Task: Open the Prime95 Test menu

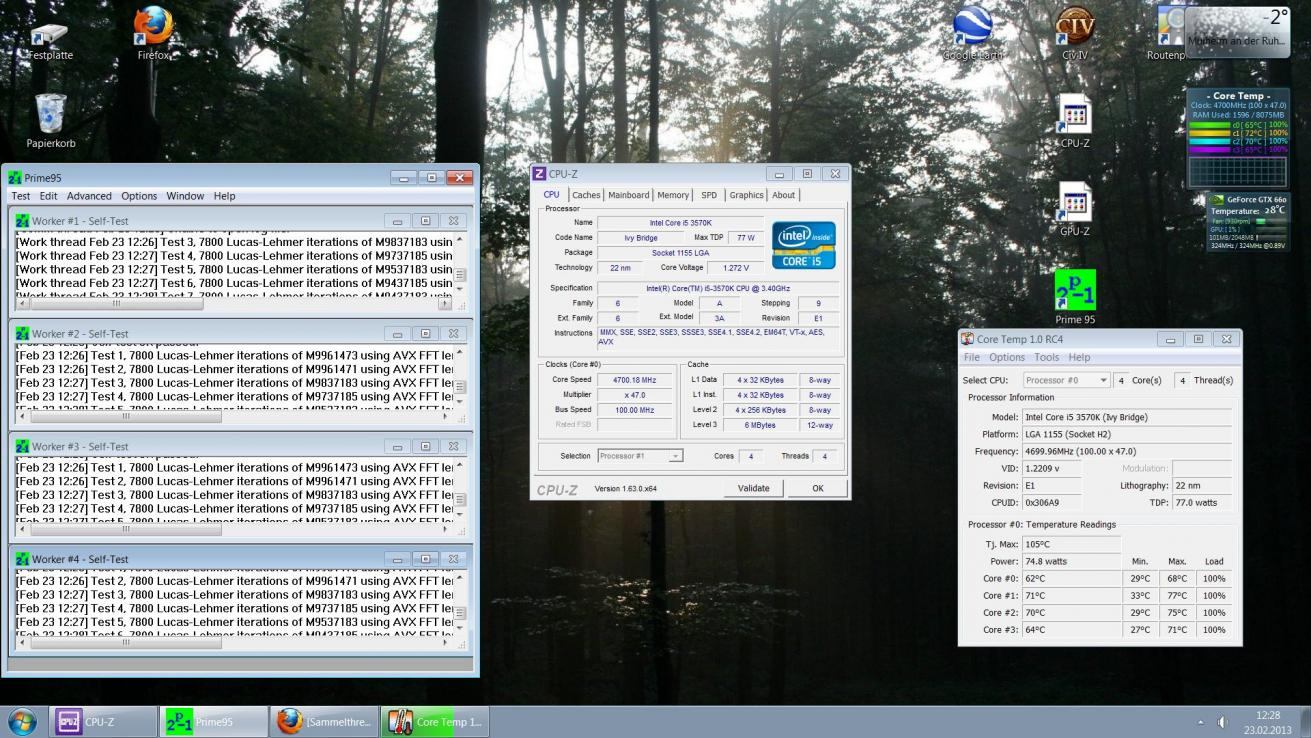Action: (x=20, y=196)
